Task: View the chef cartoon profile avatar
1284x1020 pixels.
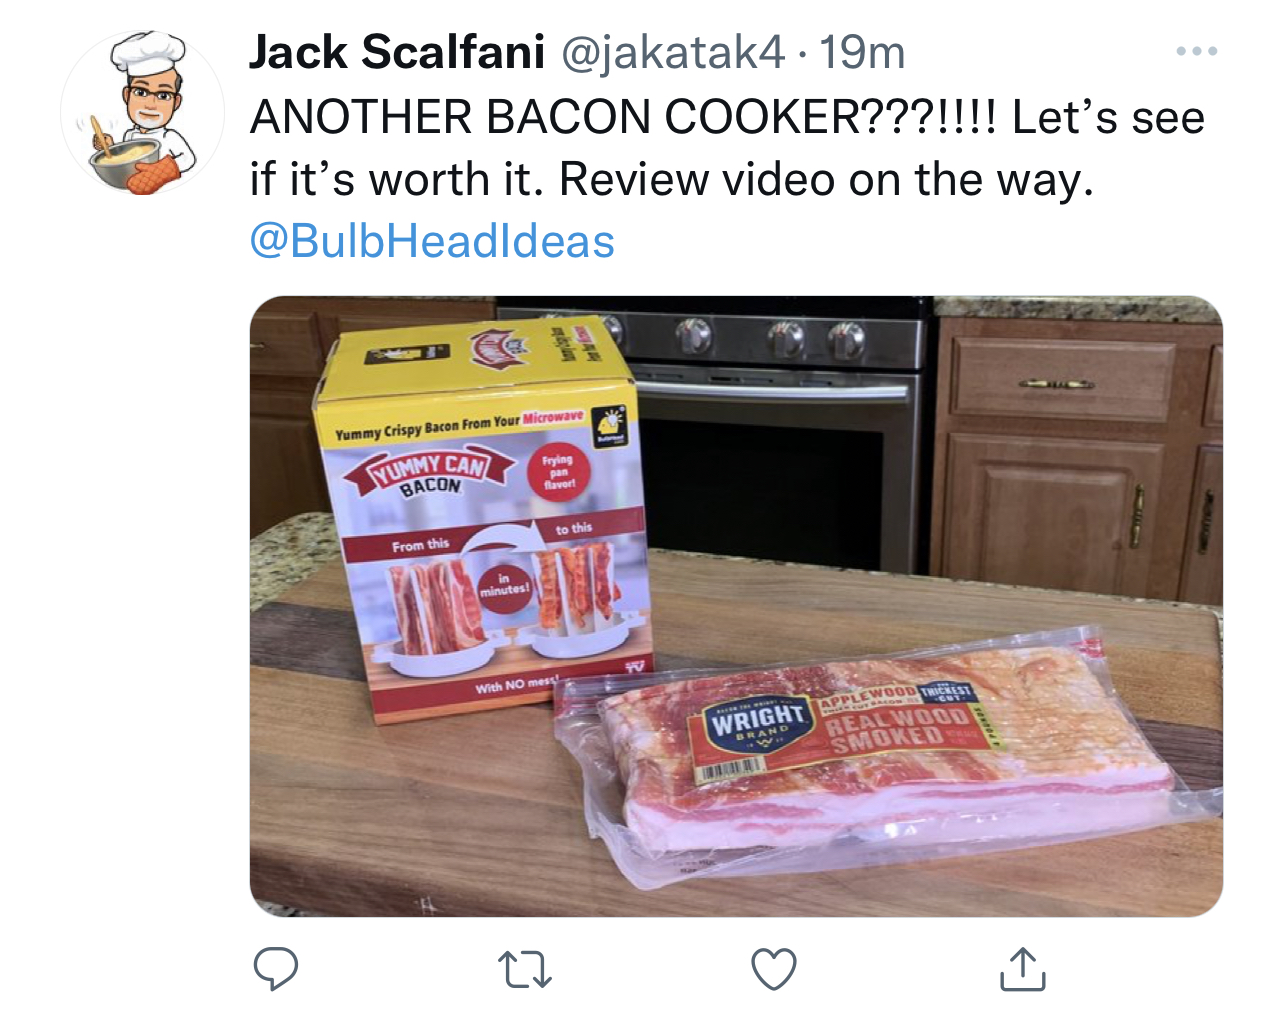Action: click(x=142, y=112)
